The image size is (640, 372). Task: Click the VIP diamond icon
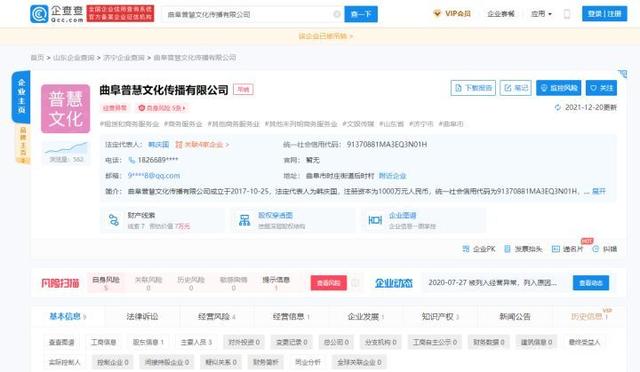437,14
